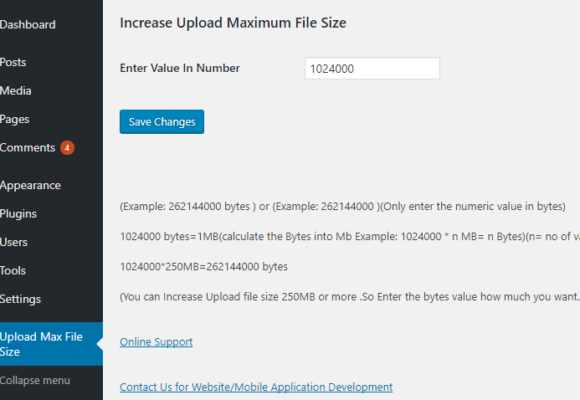
Task: Open the Users menu item
Action: point(14,242)
